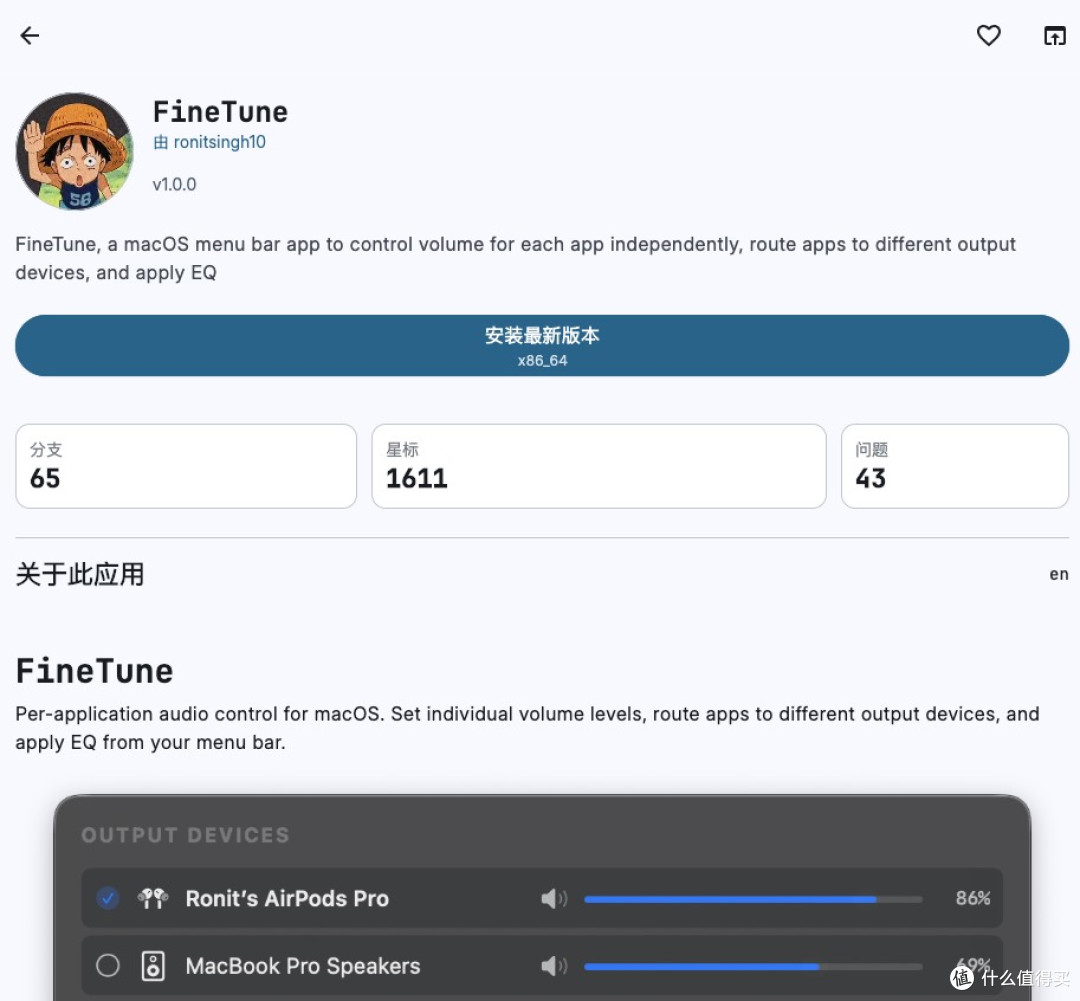This screenshot has width=1080, height=1001.
Task: Change language via the en selector
Action: click(x=1059, y=574)
